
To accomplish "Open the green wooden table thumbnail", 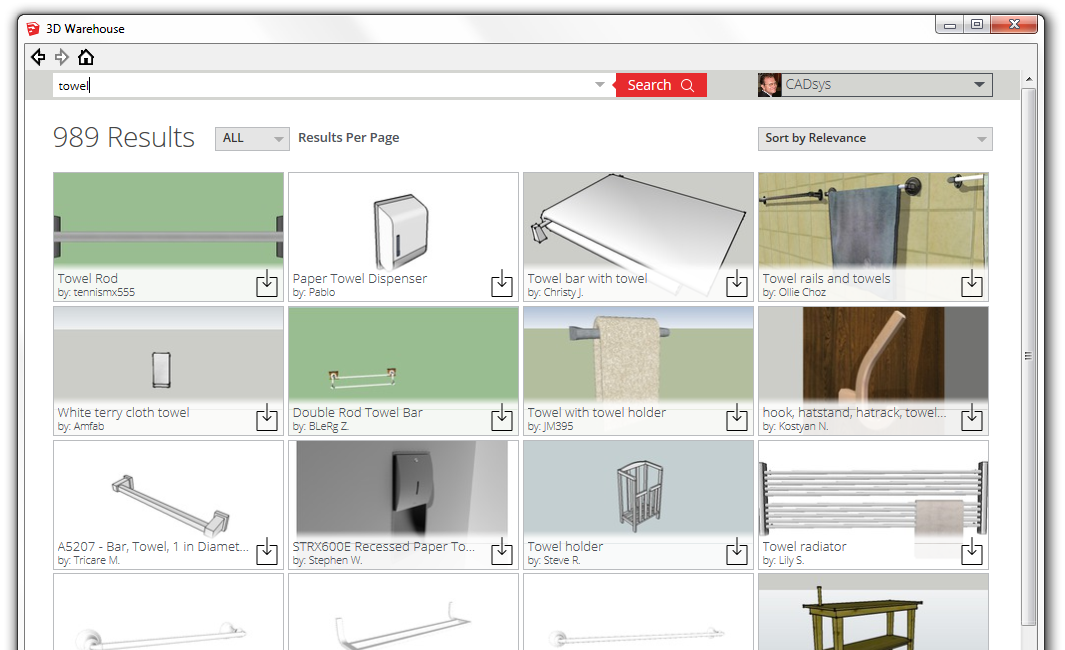I will tap(873, 612).
